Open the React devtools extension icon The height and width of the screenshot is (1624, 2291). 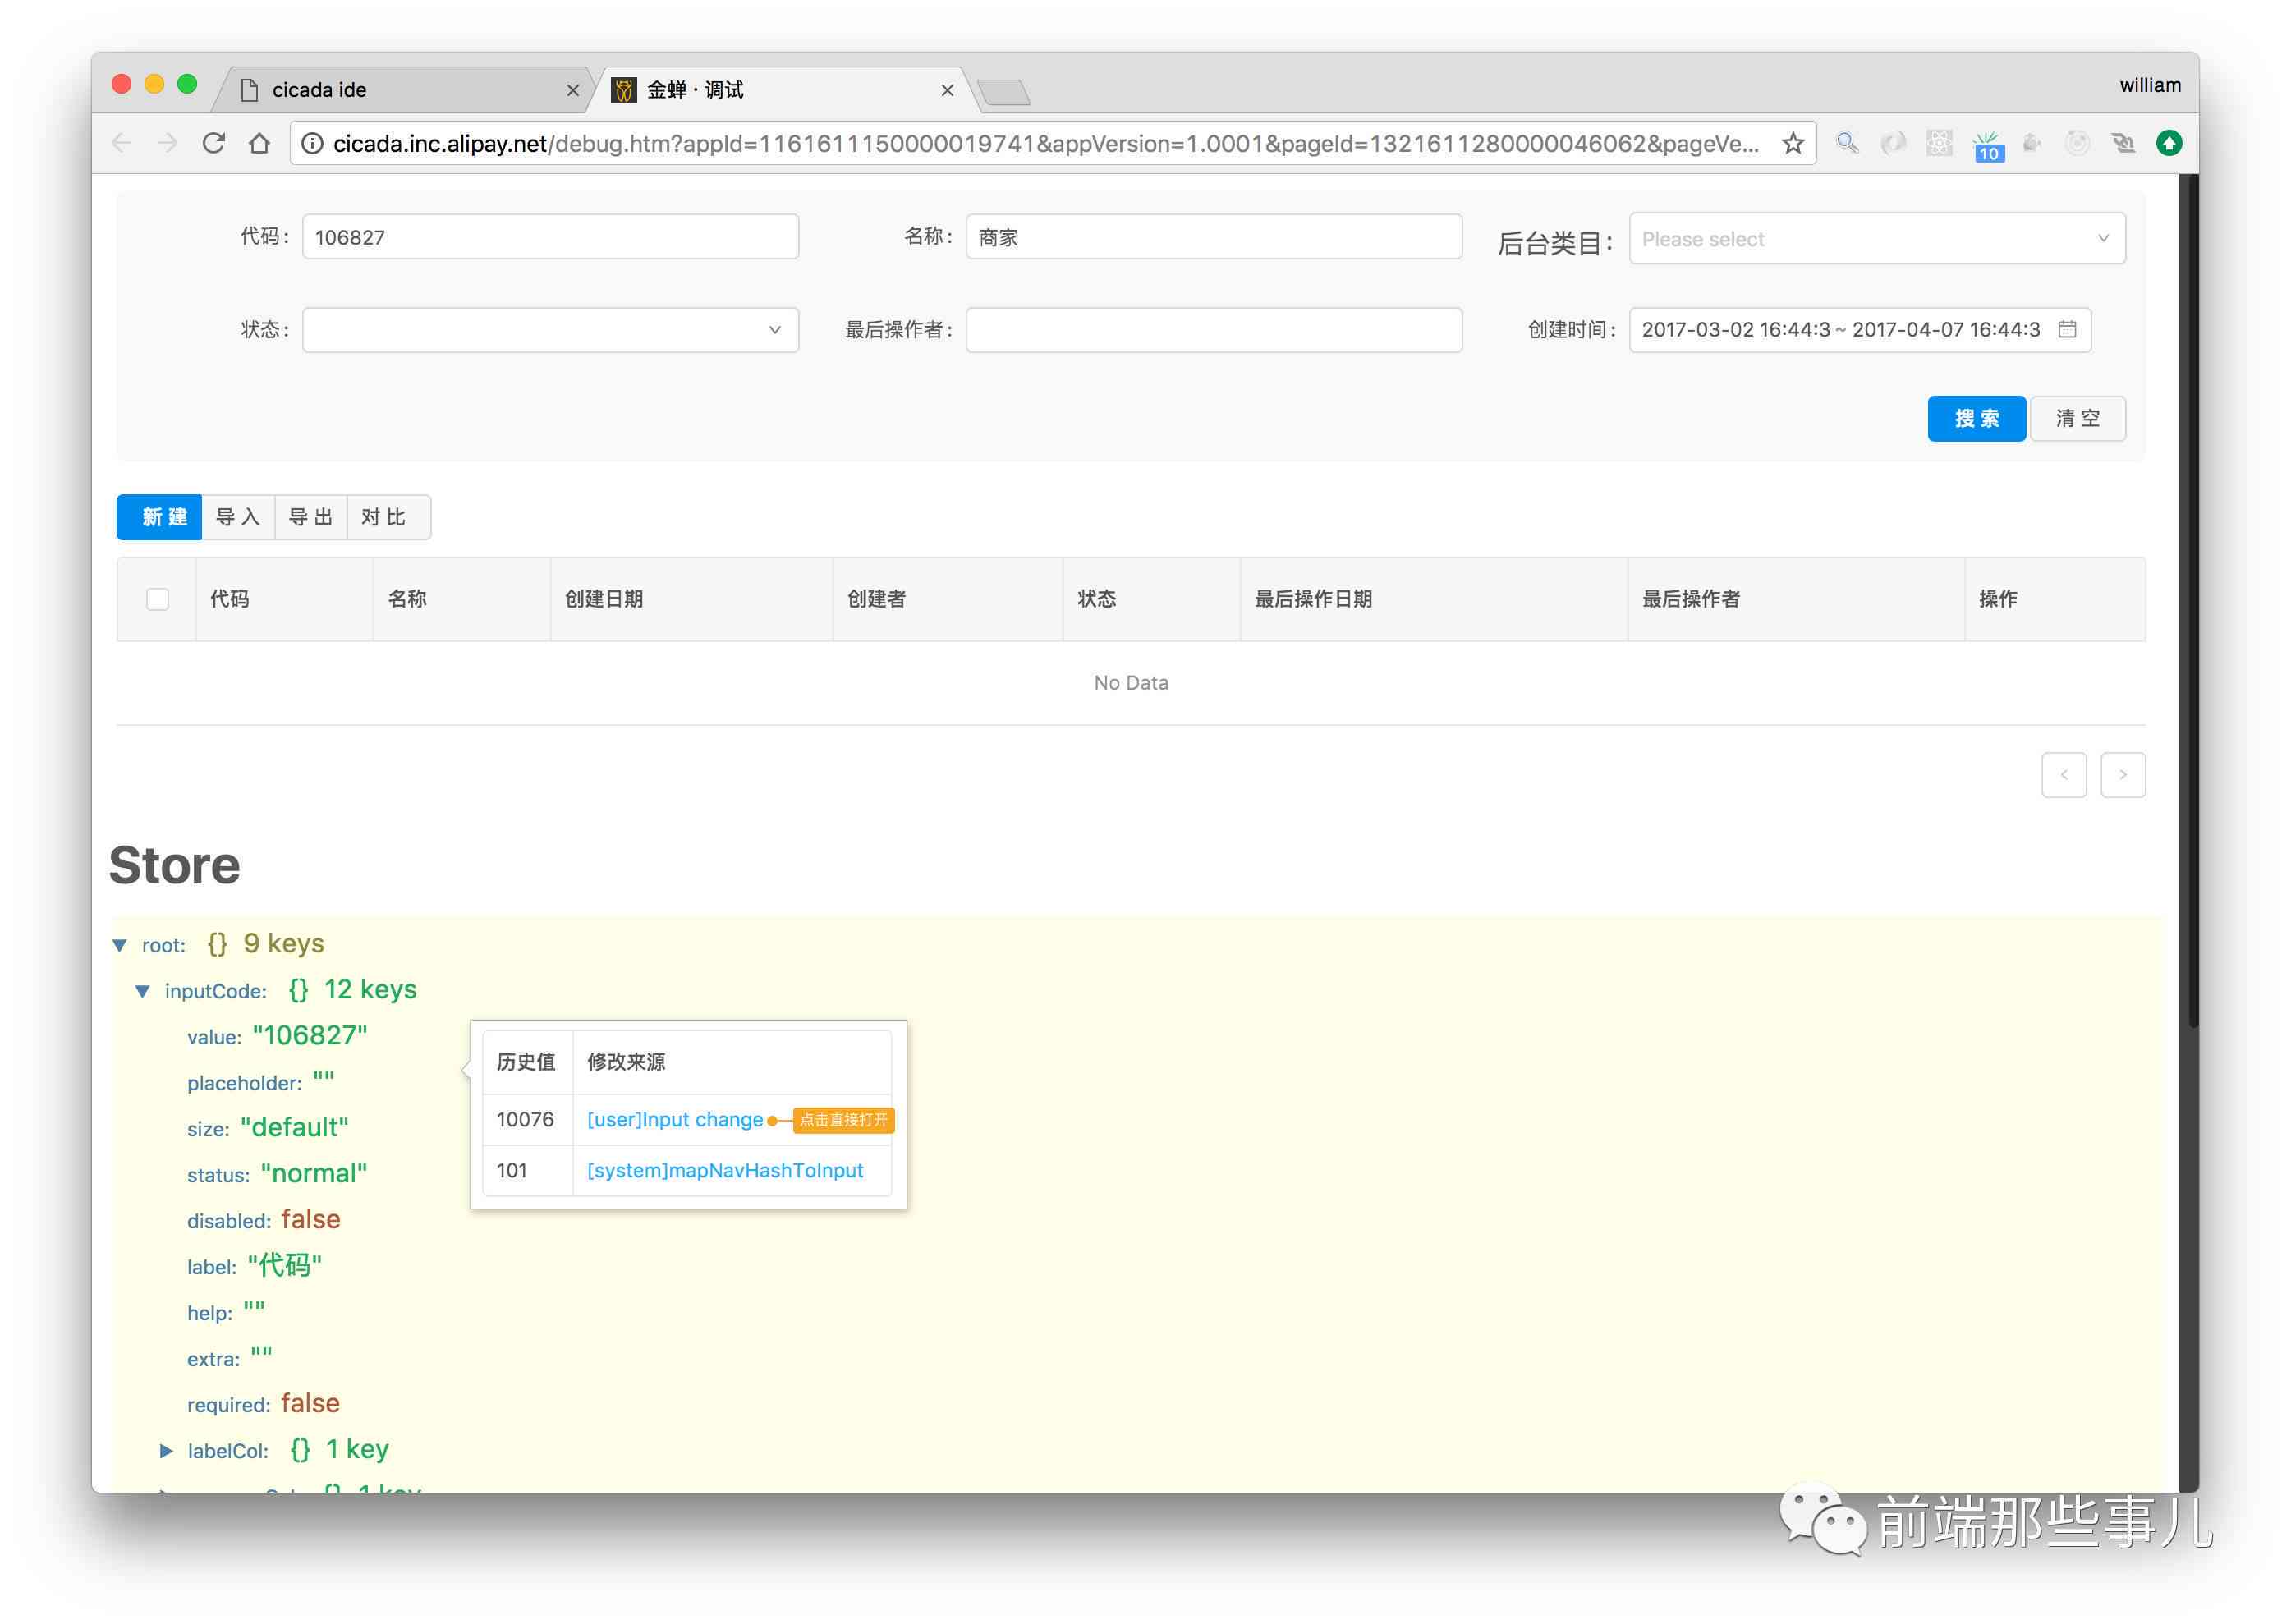point(1939,143)
